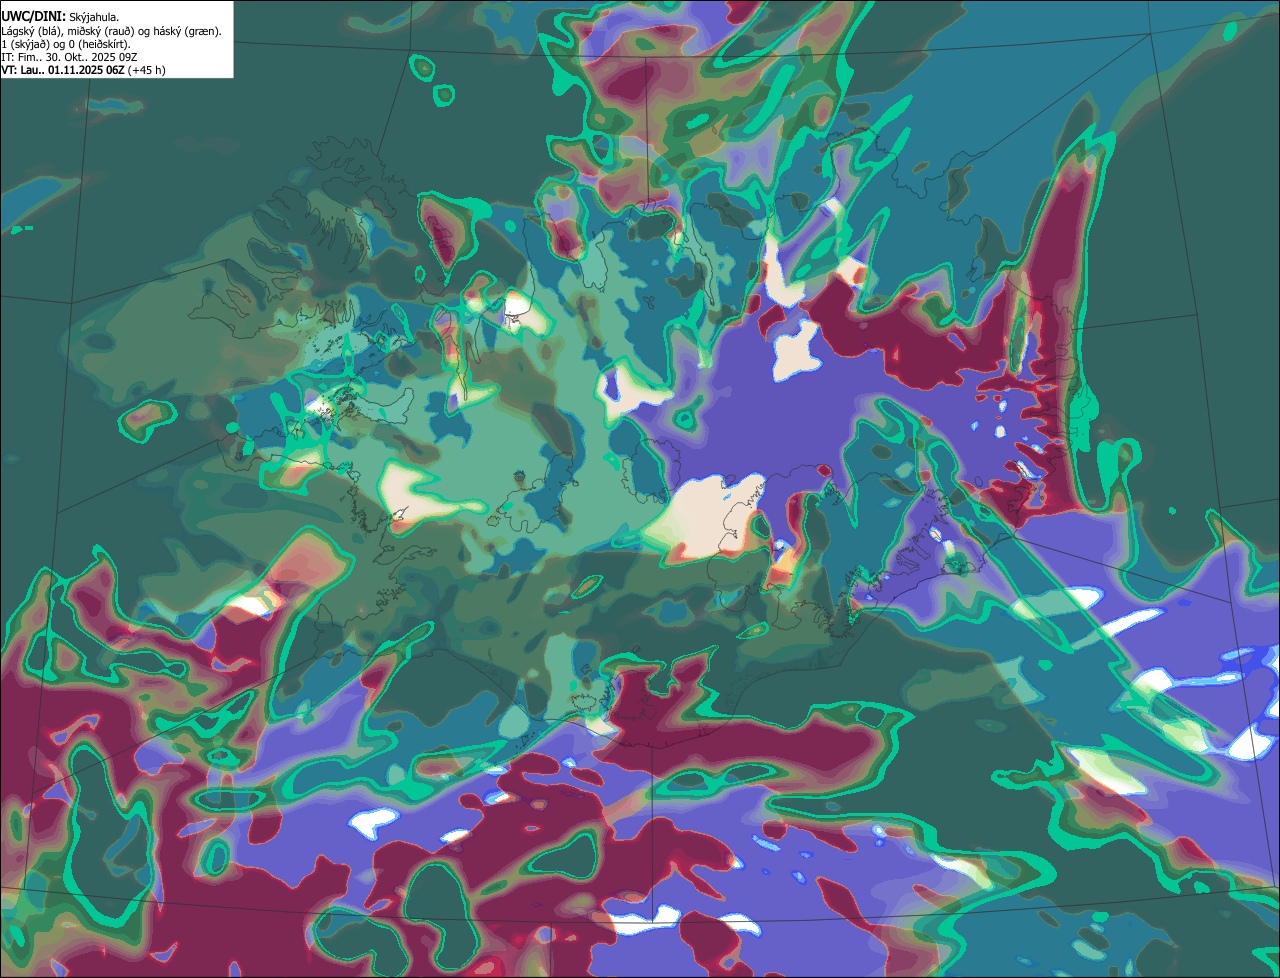The image size is (1280, 978).
Task: Click the '1 (skýjað) og 0 (heiðskírt).' line
Action: pyautogui.click(x=66, y=44)
